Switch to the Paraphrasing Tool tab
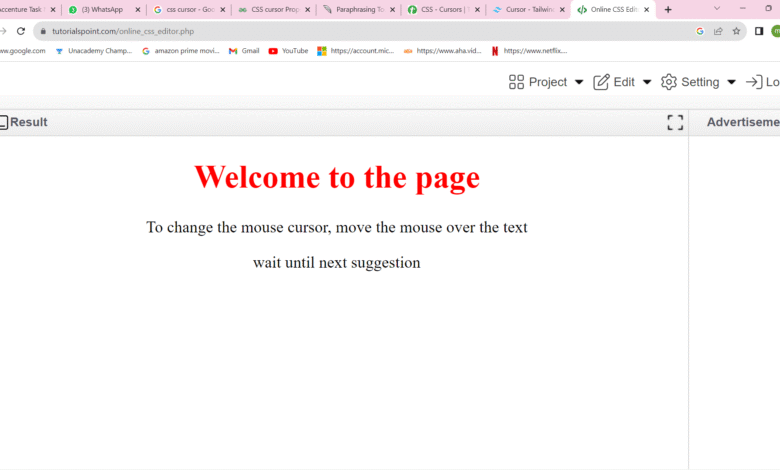Viewport: 780px width, 470px height. (x=357, y=9)
